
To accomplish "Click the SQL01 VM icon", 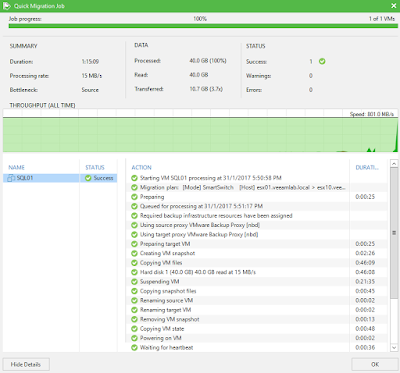I will pyautogui.click(x=11, y=178).
